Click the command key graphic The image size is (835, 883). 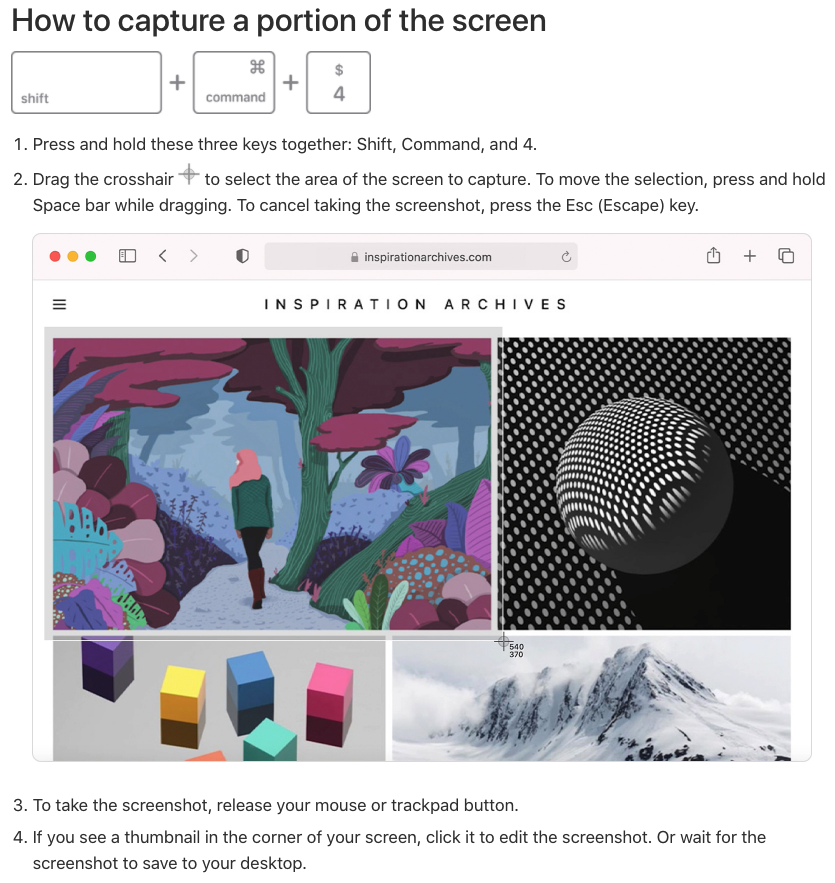click(x=234, y=83)
